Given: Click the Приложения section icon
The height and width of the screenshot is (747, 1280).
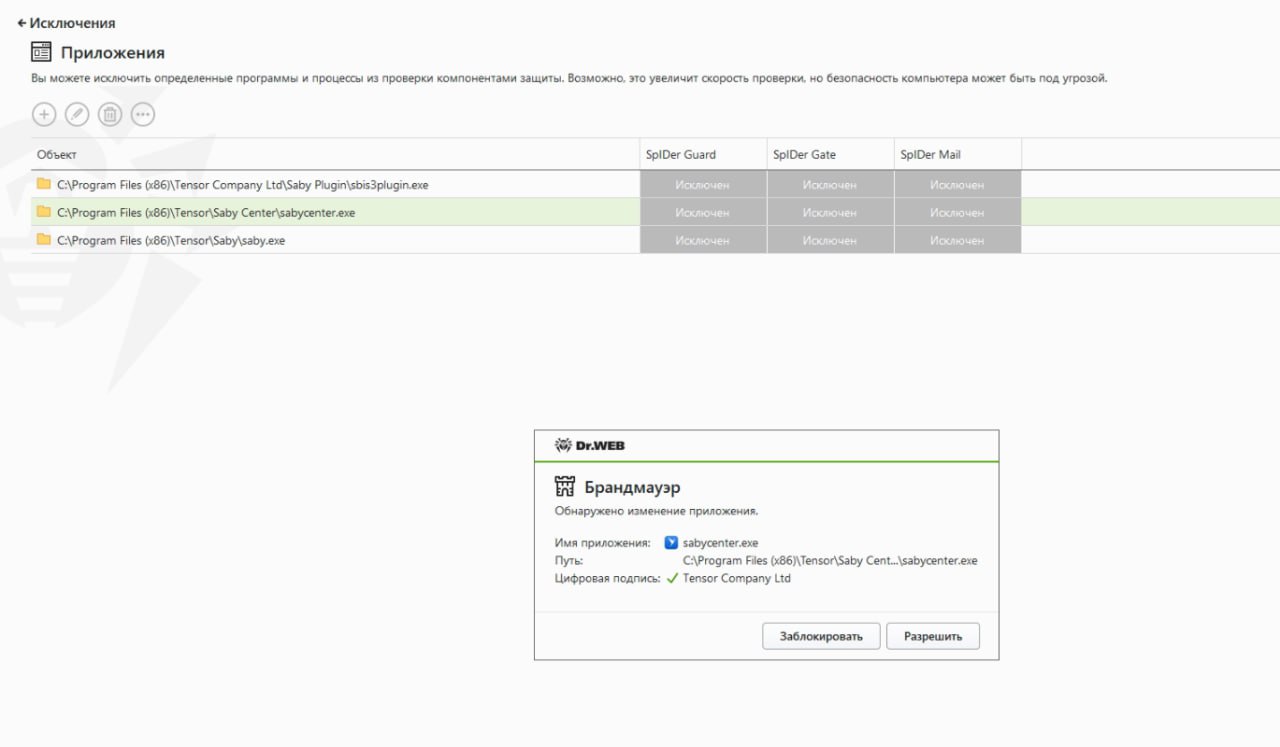Looking at the screenshot, I should [x=41, y=52].
